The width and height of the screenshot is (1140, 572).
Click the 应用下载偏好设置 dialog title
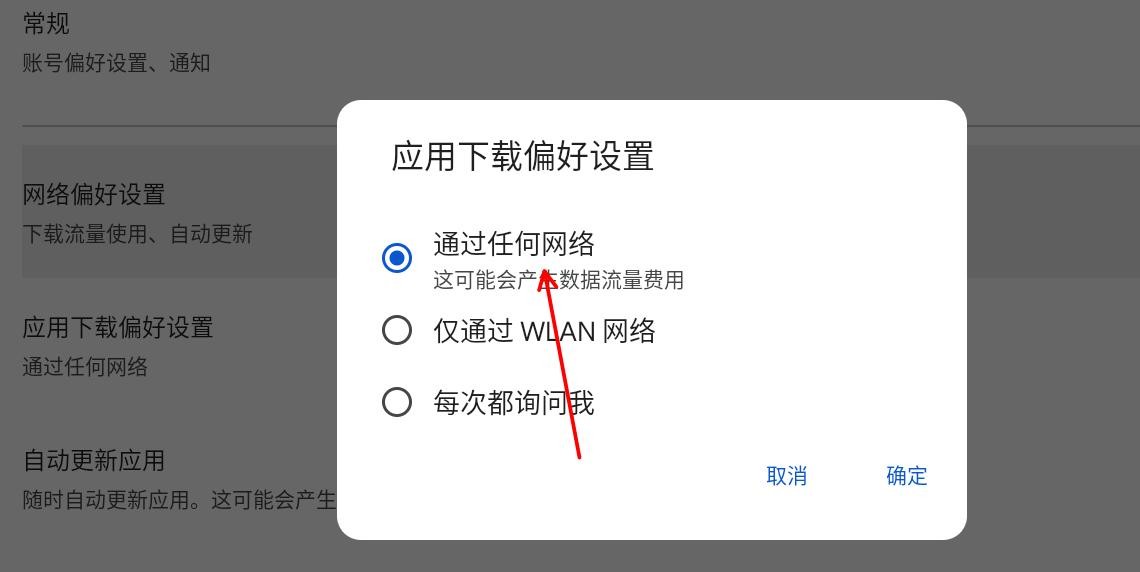pyautogui.click(x=523, y=156)
